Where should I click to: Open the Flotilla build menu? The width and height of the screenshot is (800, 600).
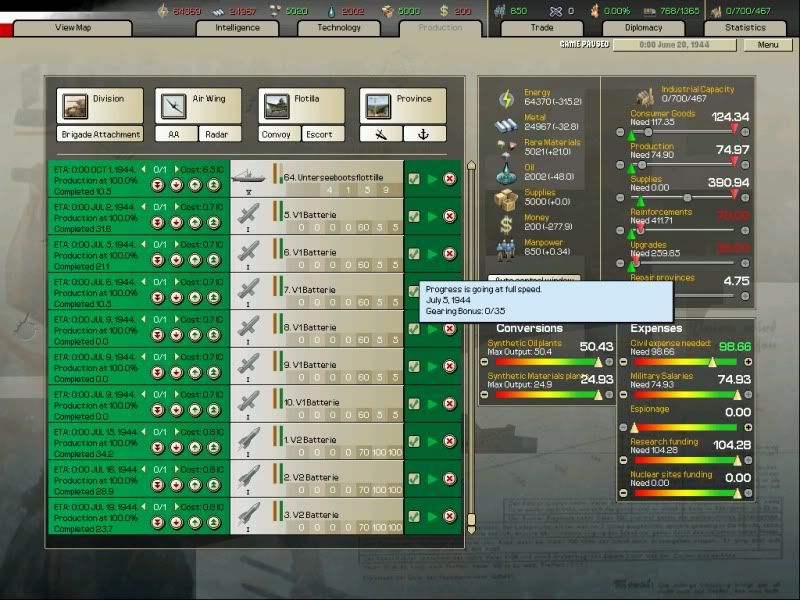pos(302,105)
